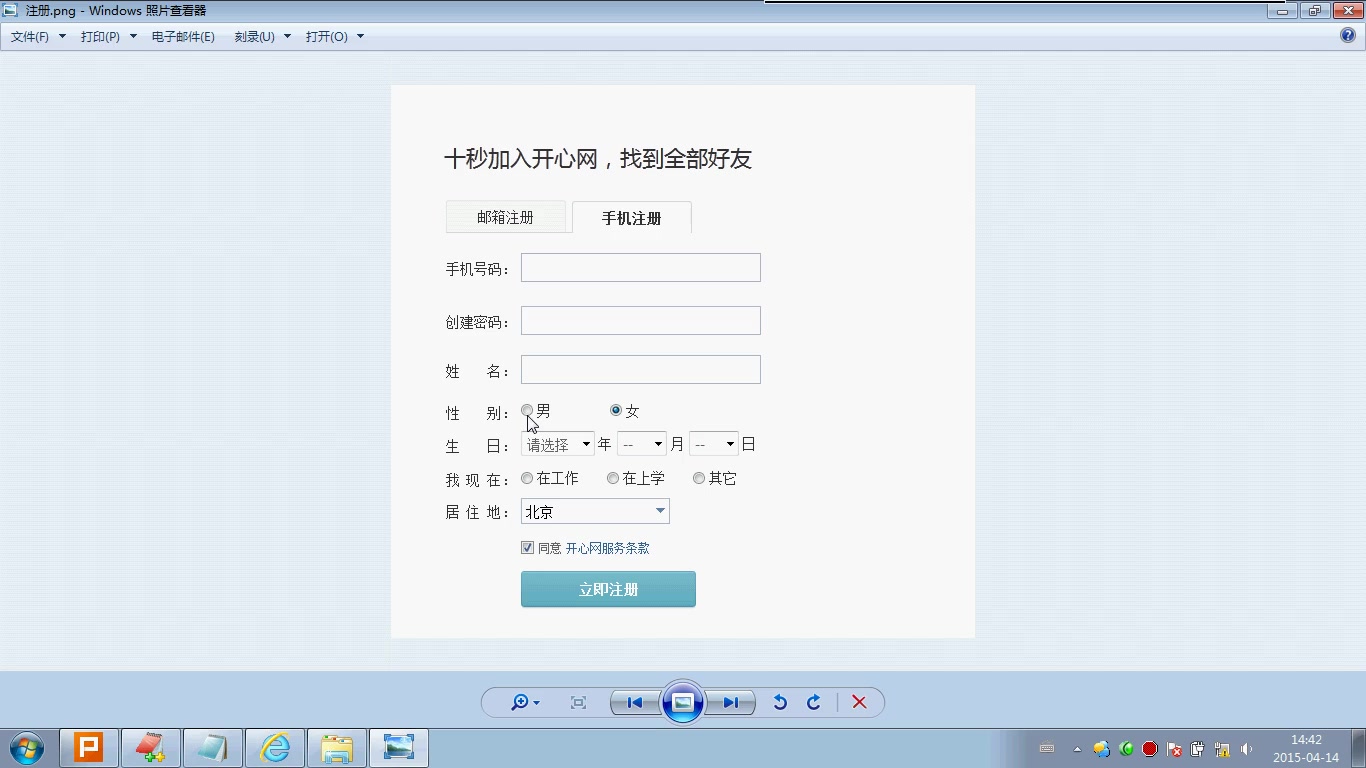Click the volume speaker tray icon
Image resolution: width=1366 pixels, height=768 pixels.
[x=1246, y=748]
